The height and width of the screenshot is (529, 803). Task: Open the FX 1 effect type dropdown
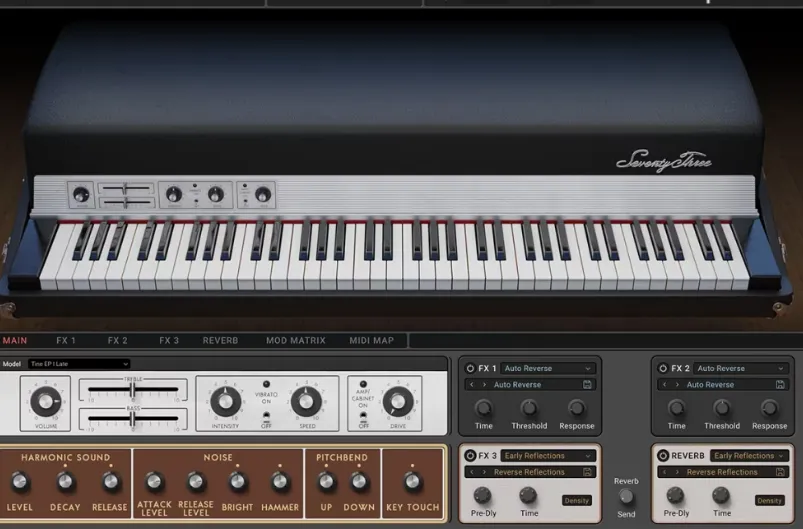[547, 368]
